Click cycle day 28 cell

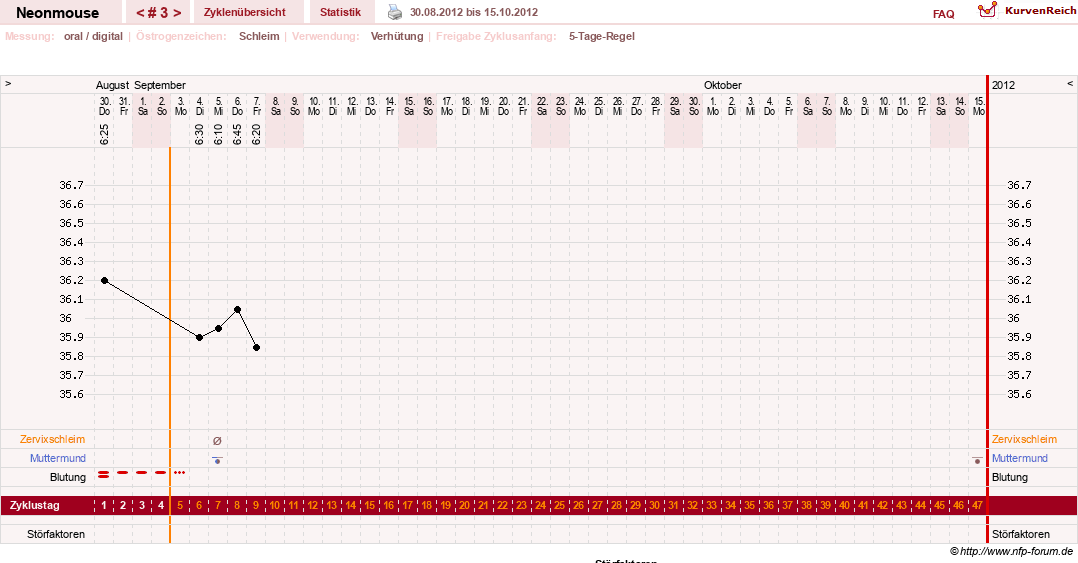coord(617,505)
